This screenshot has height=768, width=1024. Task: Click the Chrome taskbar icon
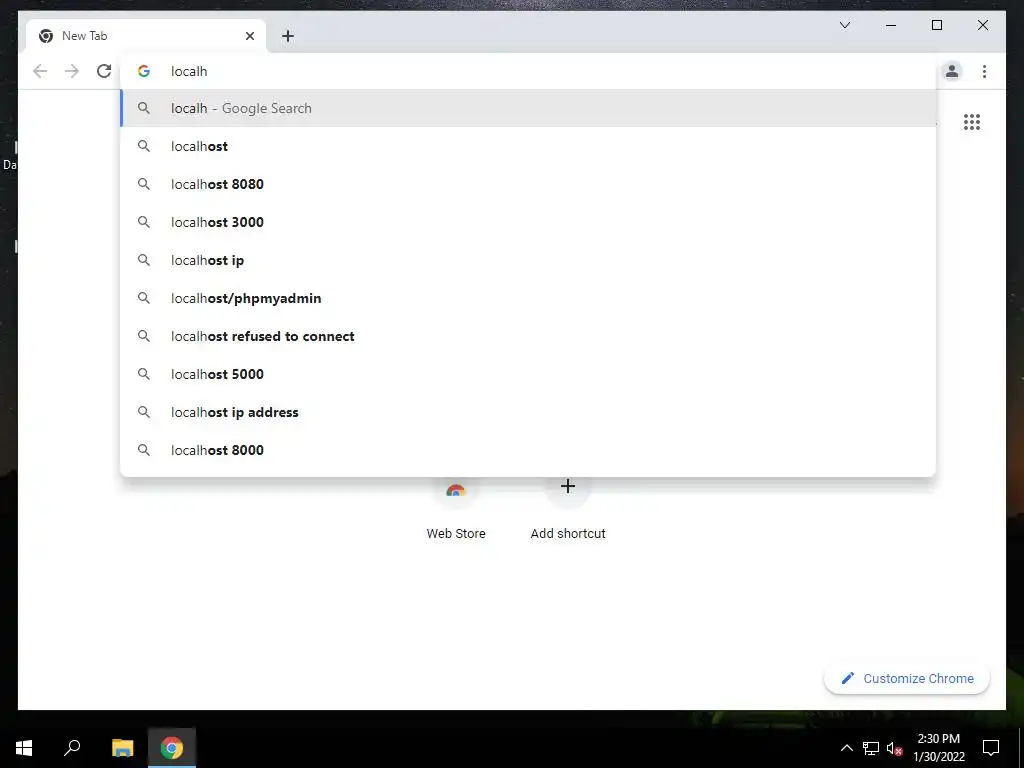click(172, 748)
